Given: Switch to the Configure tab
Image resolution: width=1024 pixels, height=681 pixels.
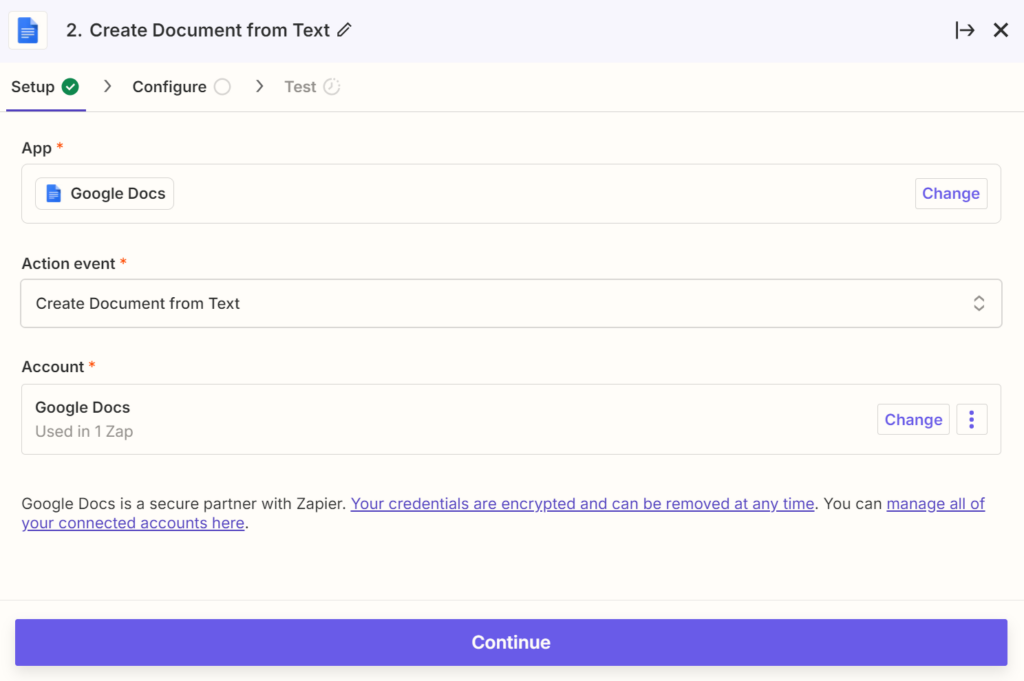Looking at the screenshot, I should pos(181,87).
